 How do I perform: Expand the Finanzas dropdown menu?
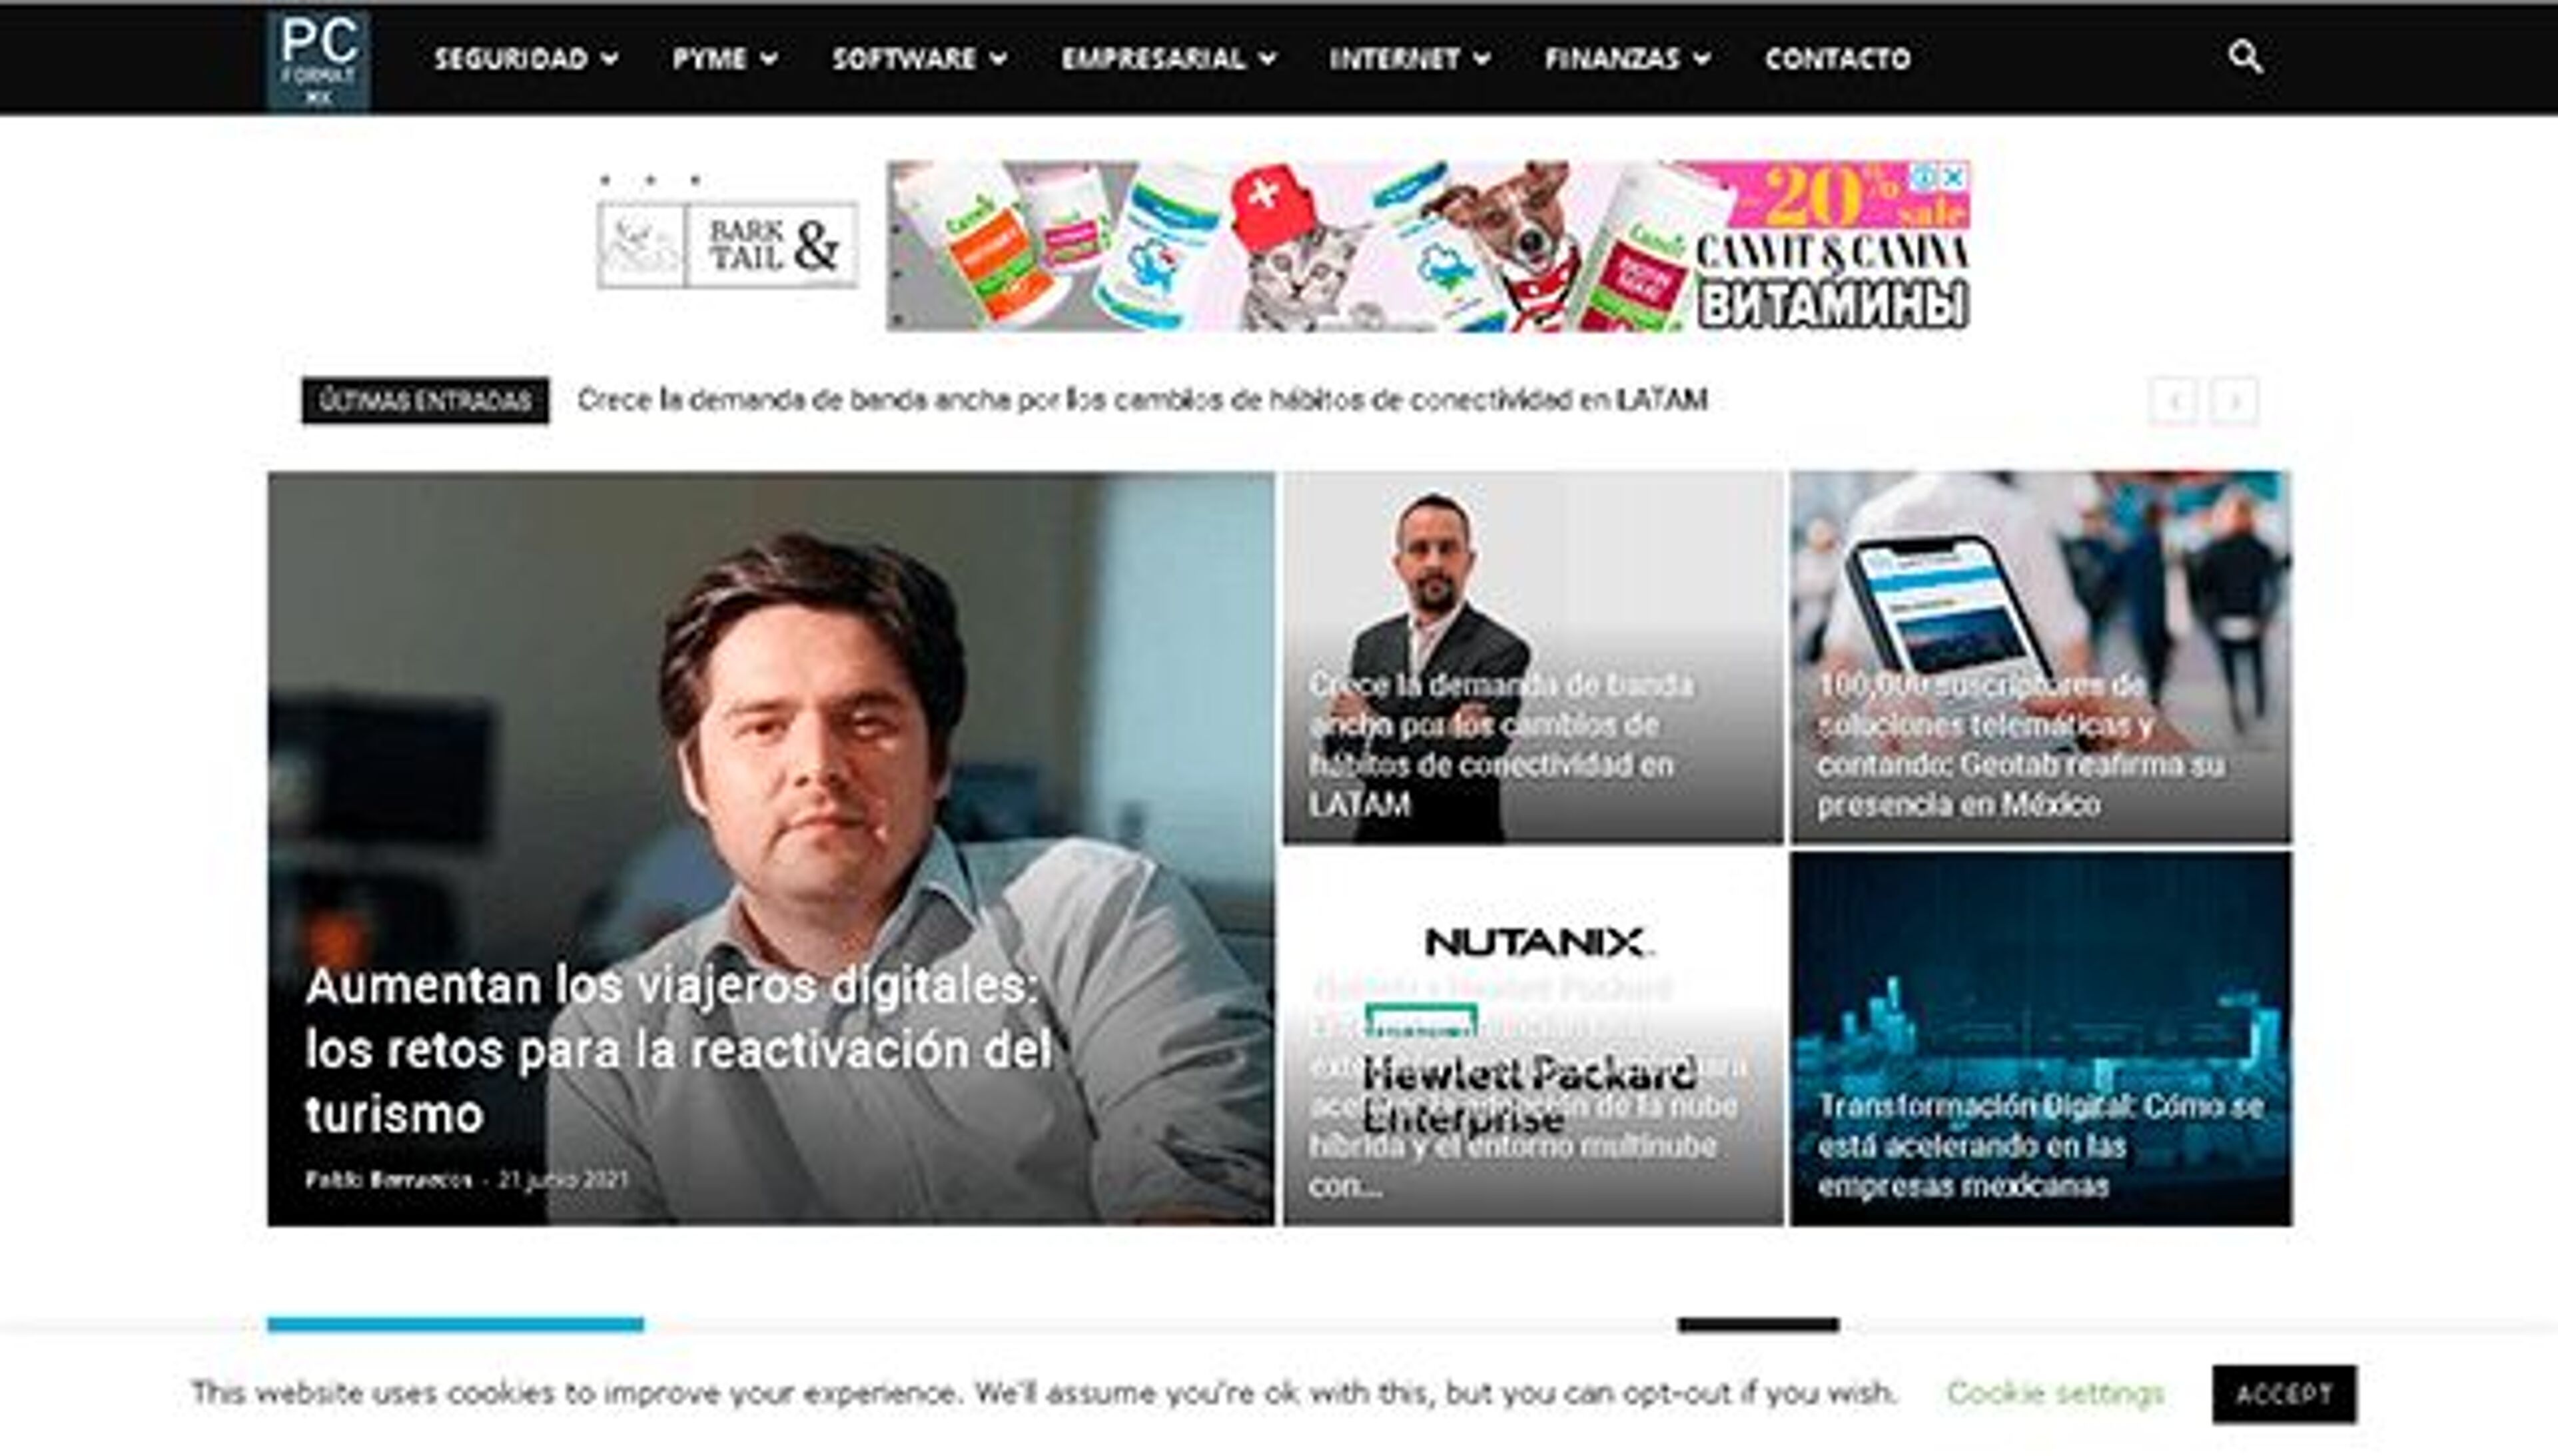point(1627,59)
